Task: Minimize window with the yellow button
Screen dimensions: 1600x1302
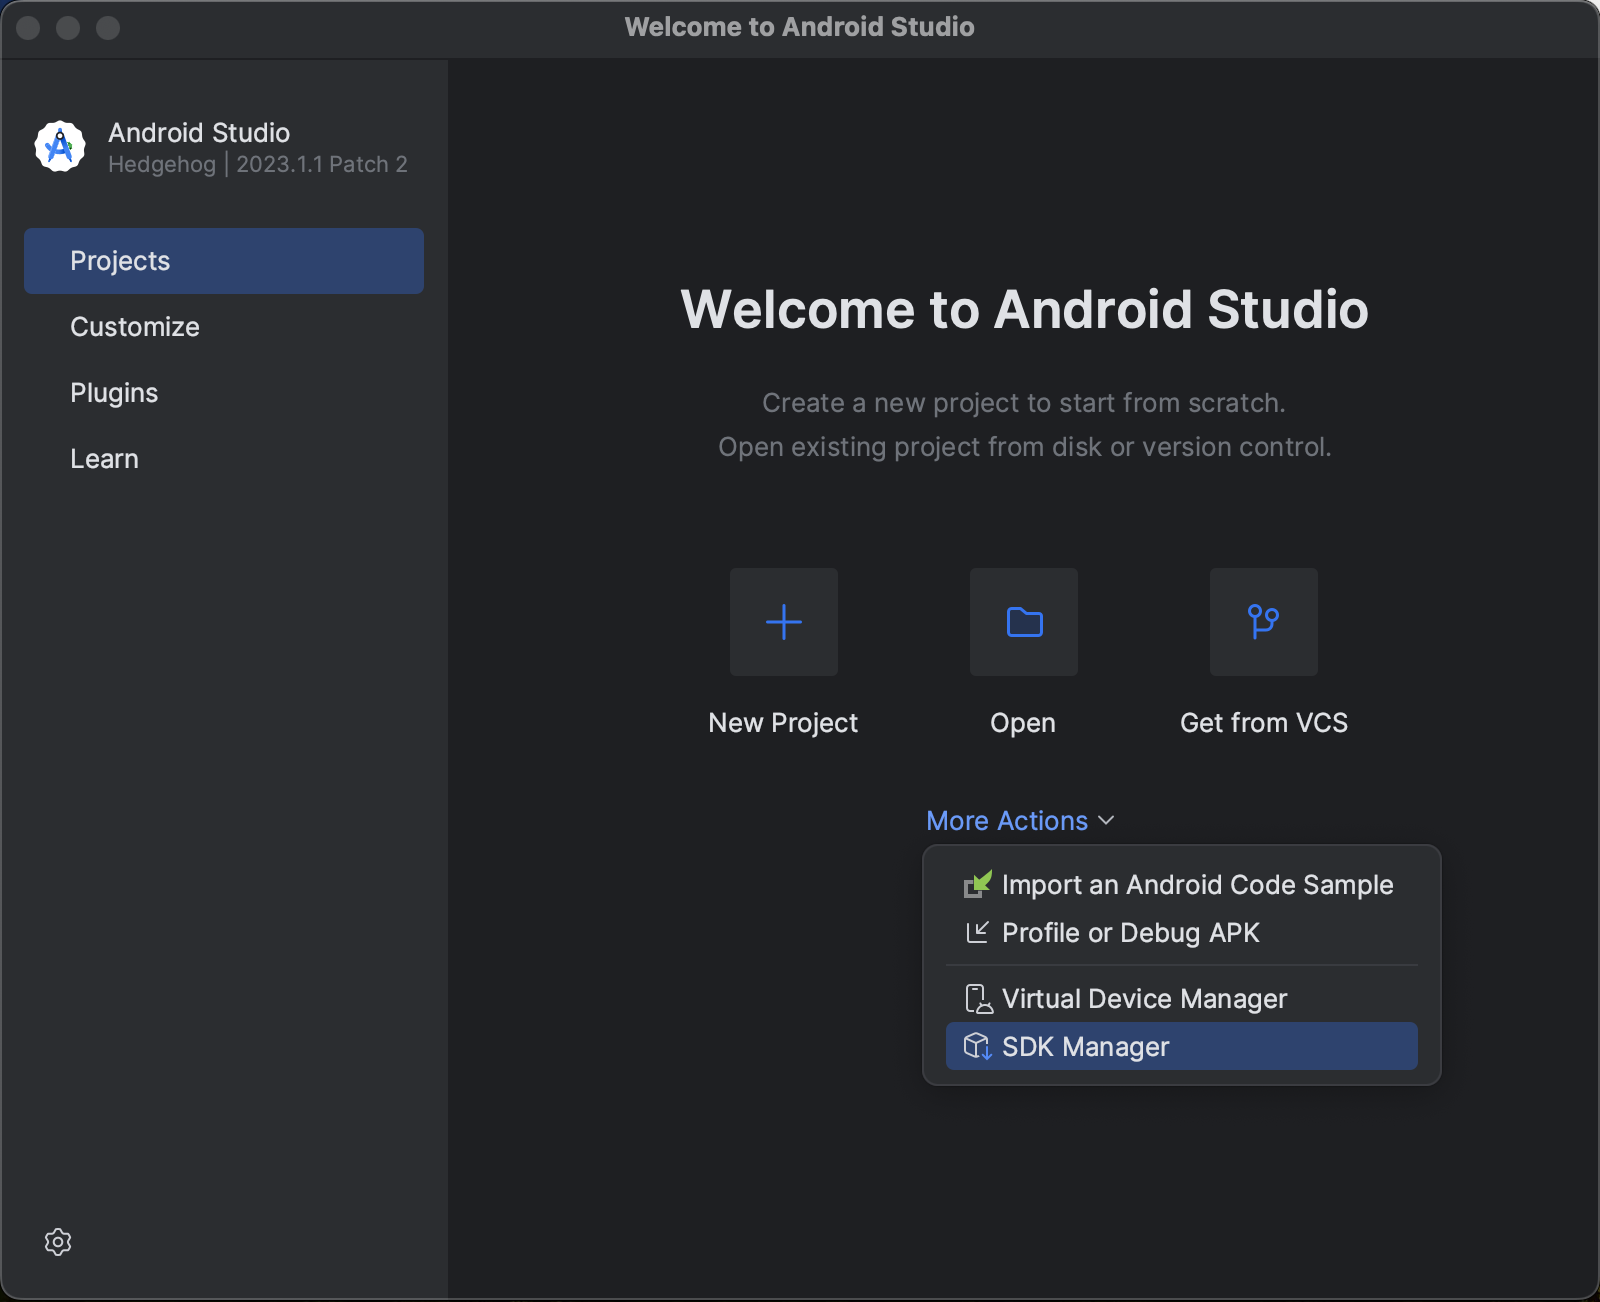Action: coord(68,28)
